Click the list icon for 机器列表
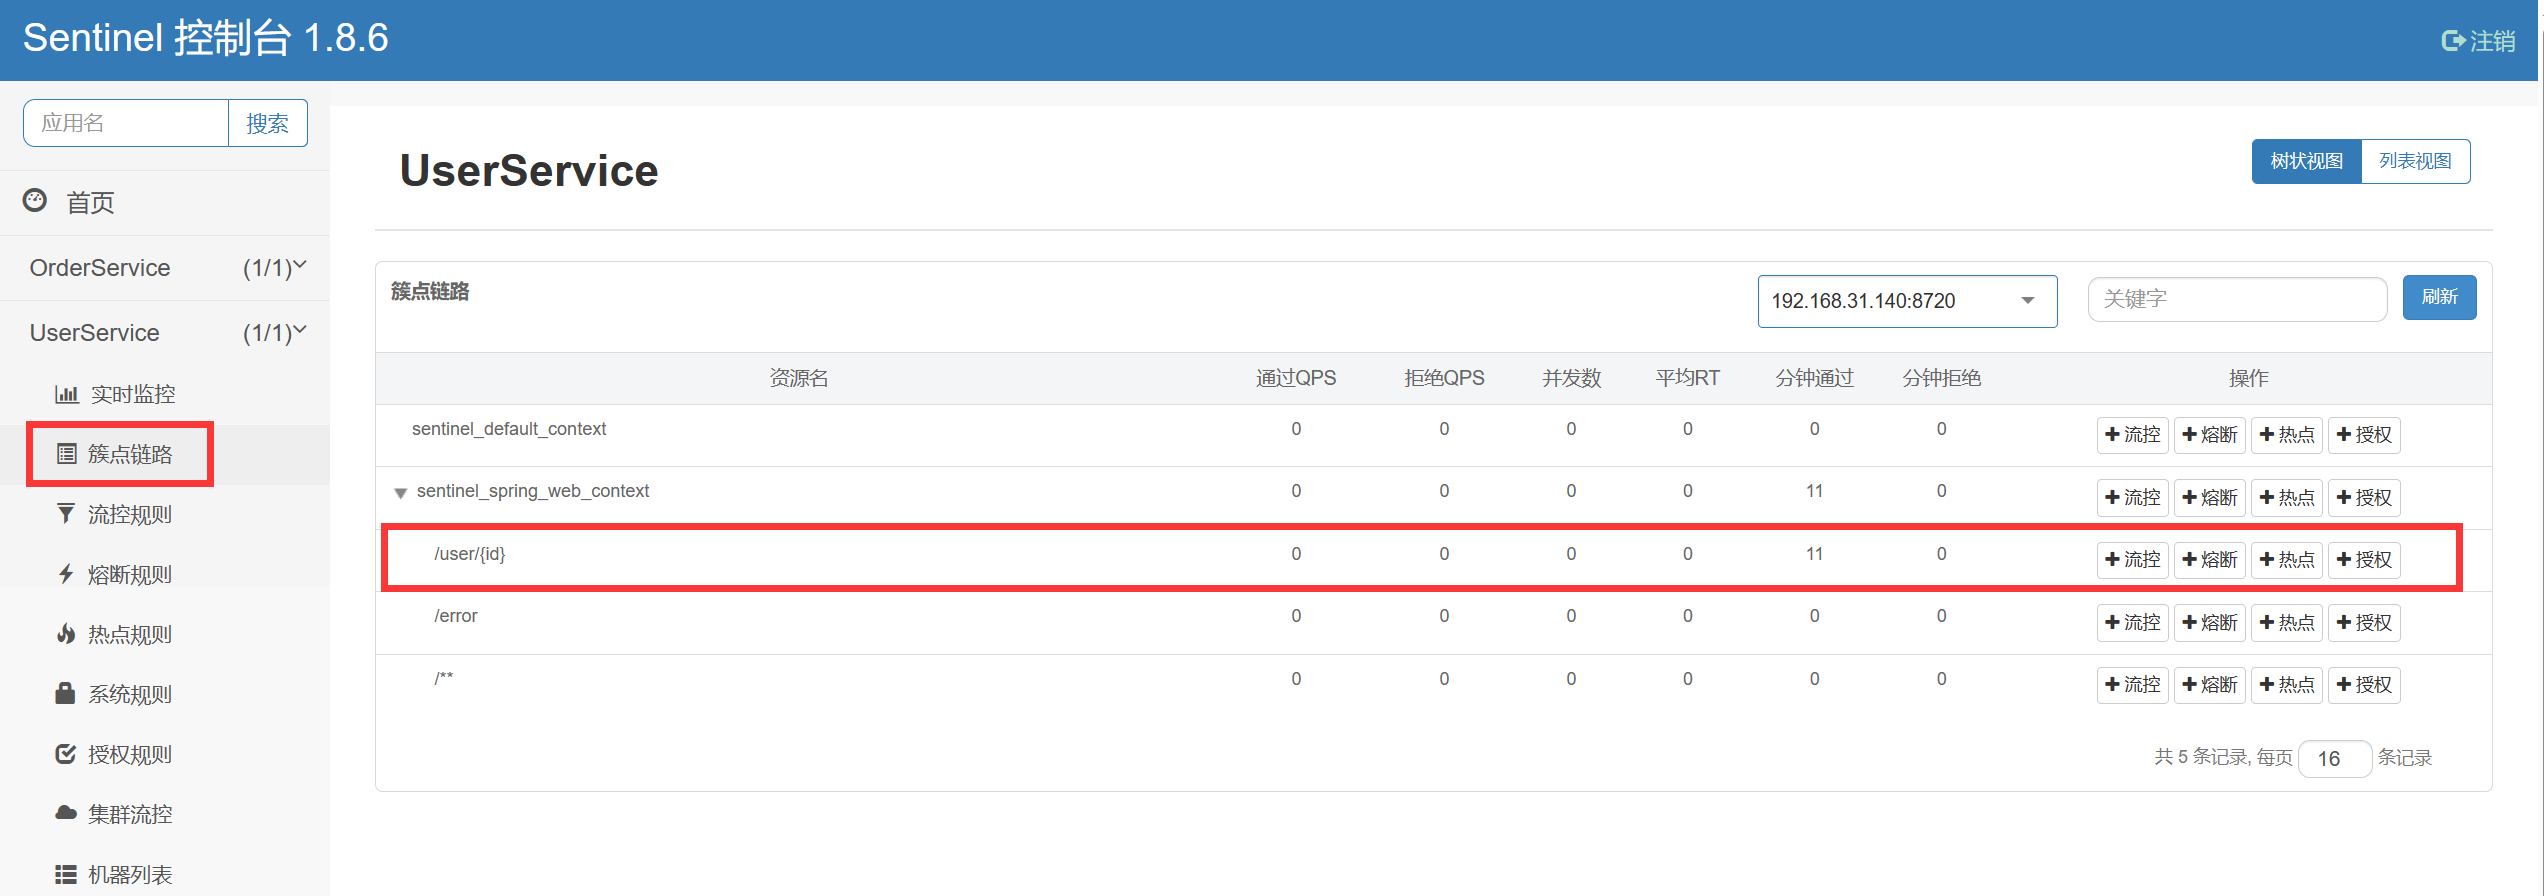The width and height of the screenshot is (2544, 896). [66, 874]
